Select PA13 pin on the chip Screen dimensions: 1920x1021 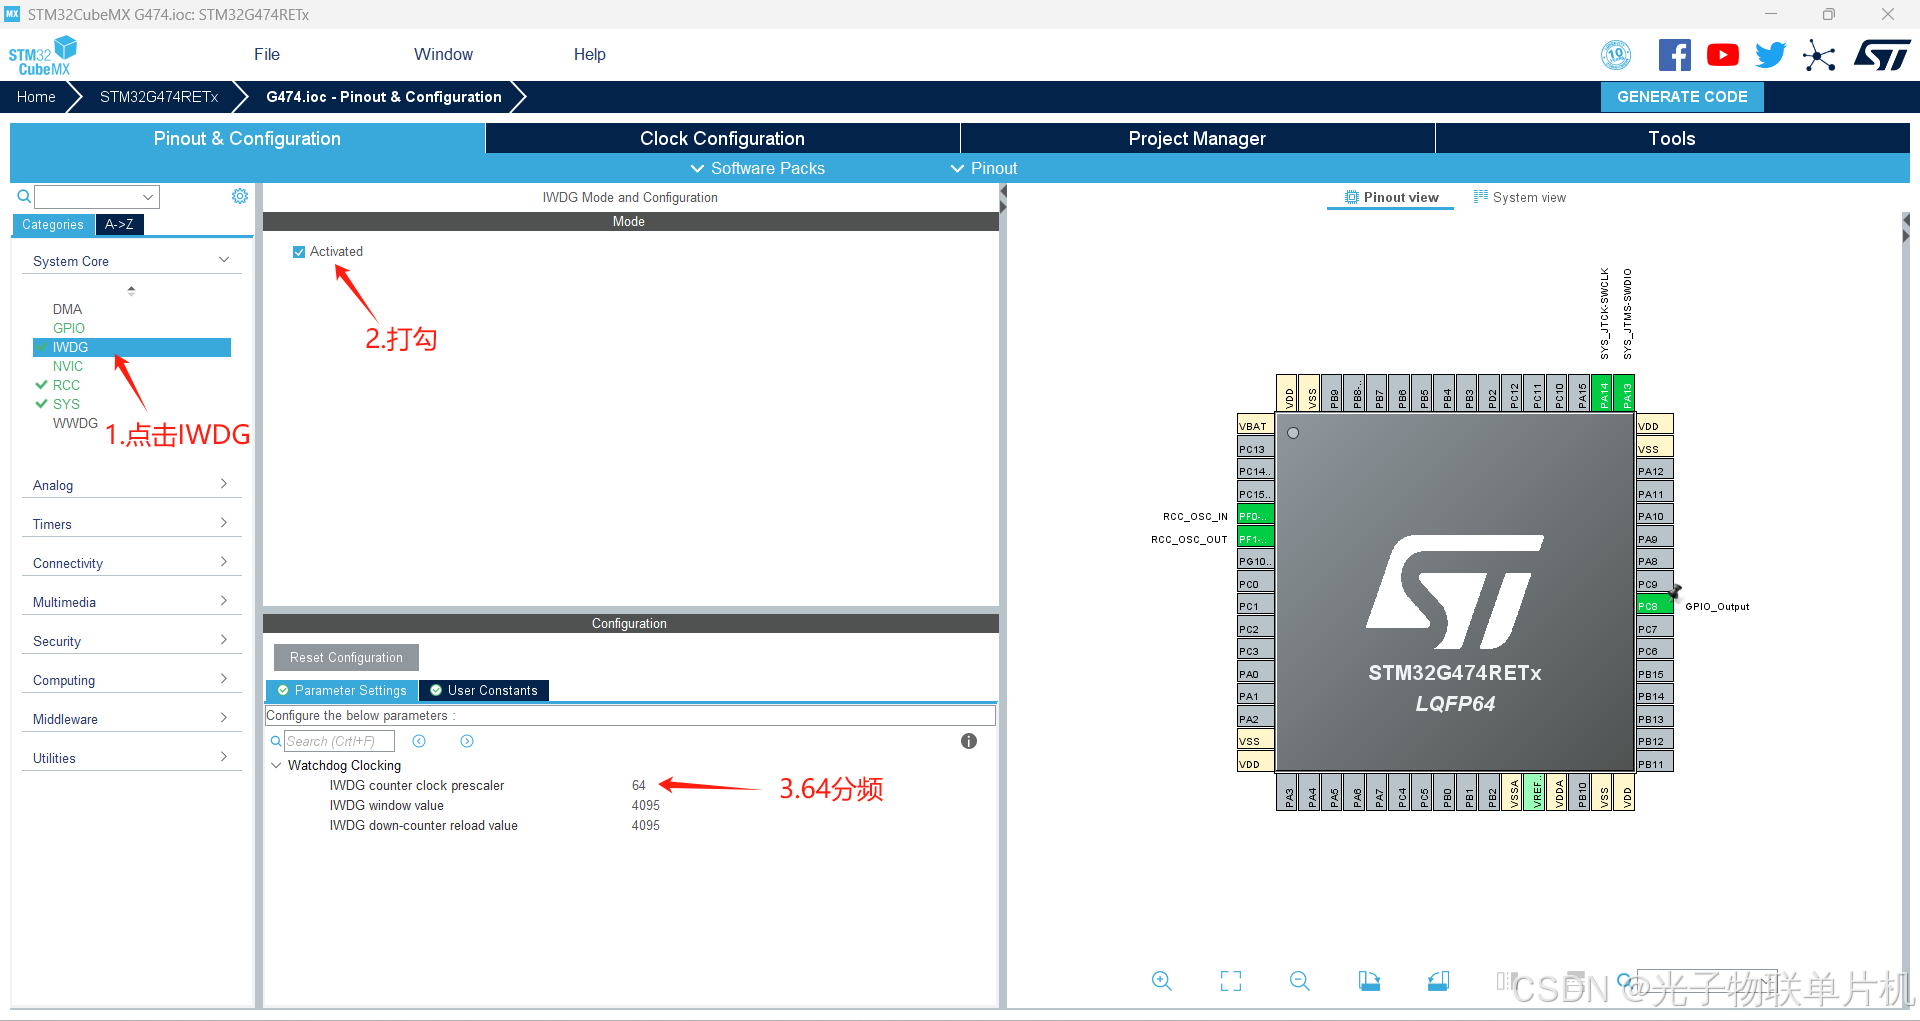tap(1625, 394)
